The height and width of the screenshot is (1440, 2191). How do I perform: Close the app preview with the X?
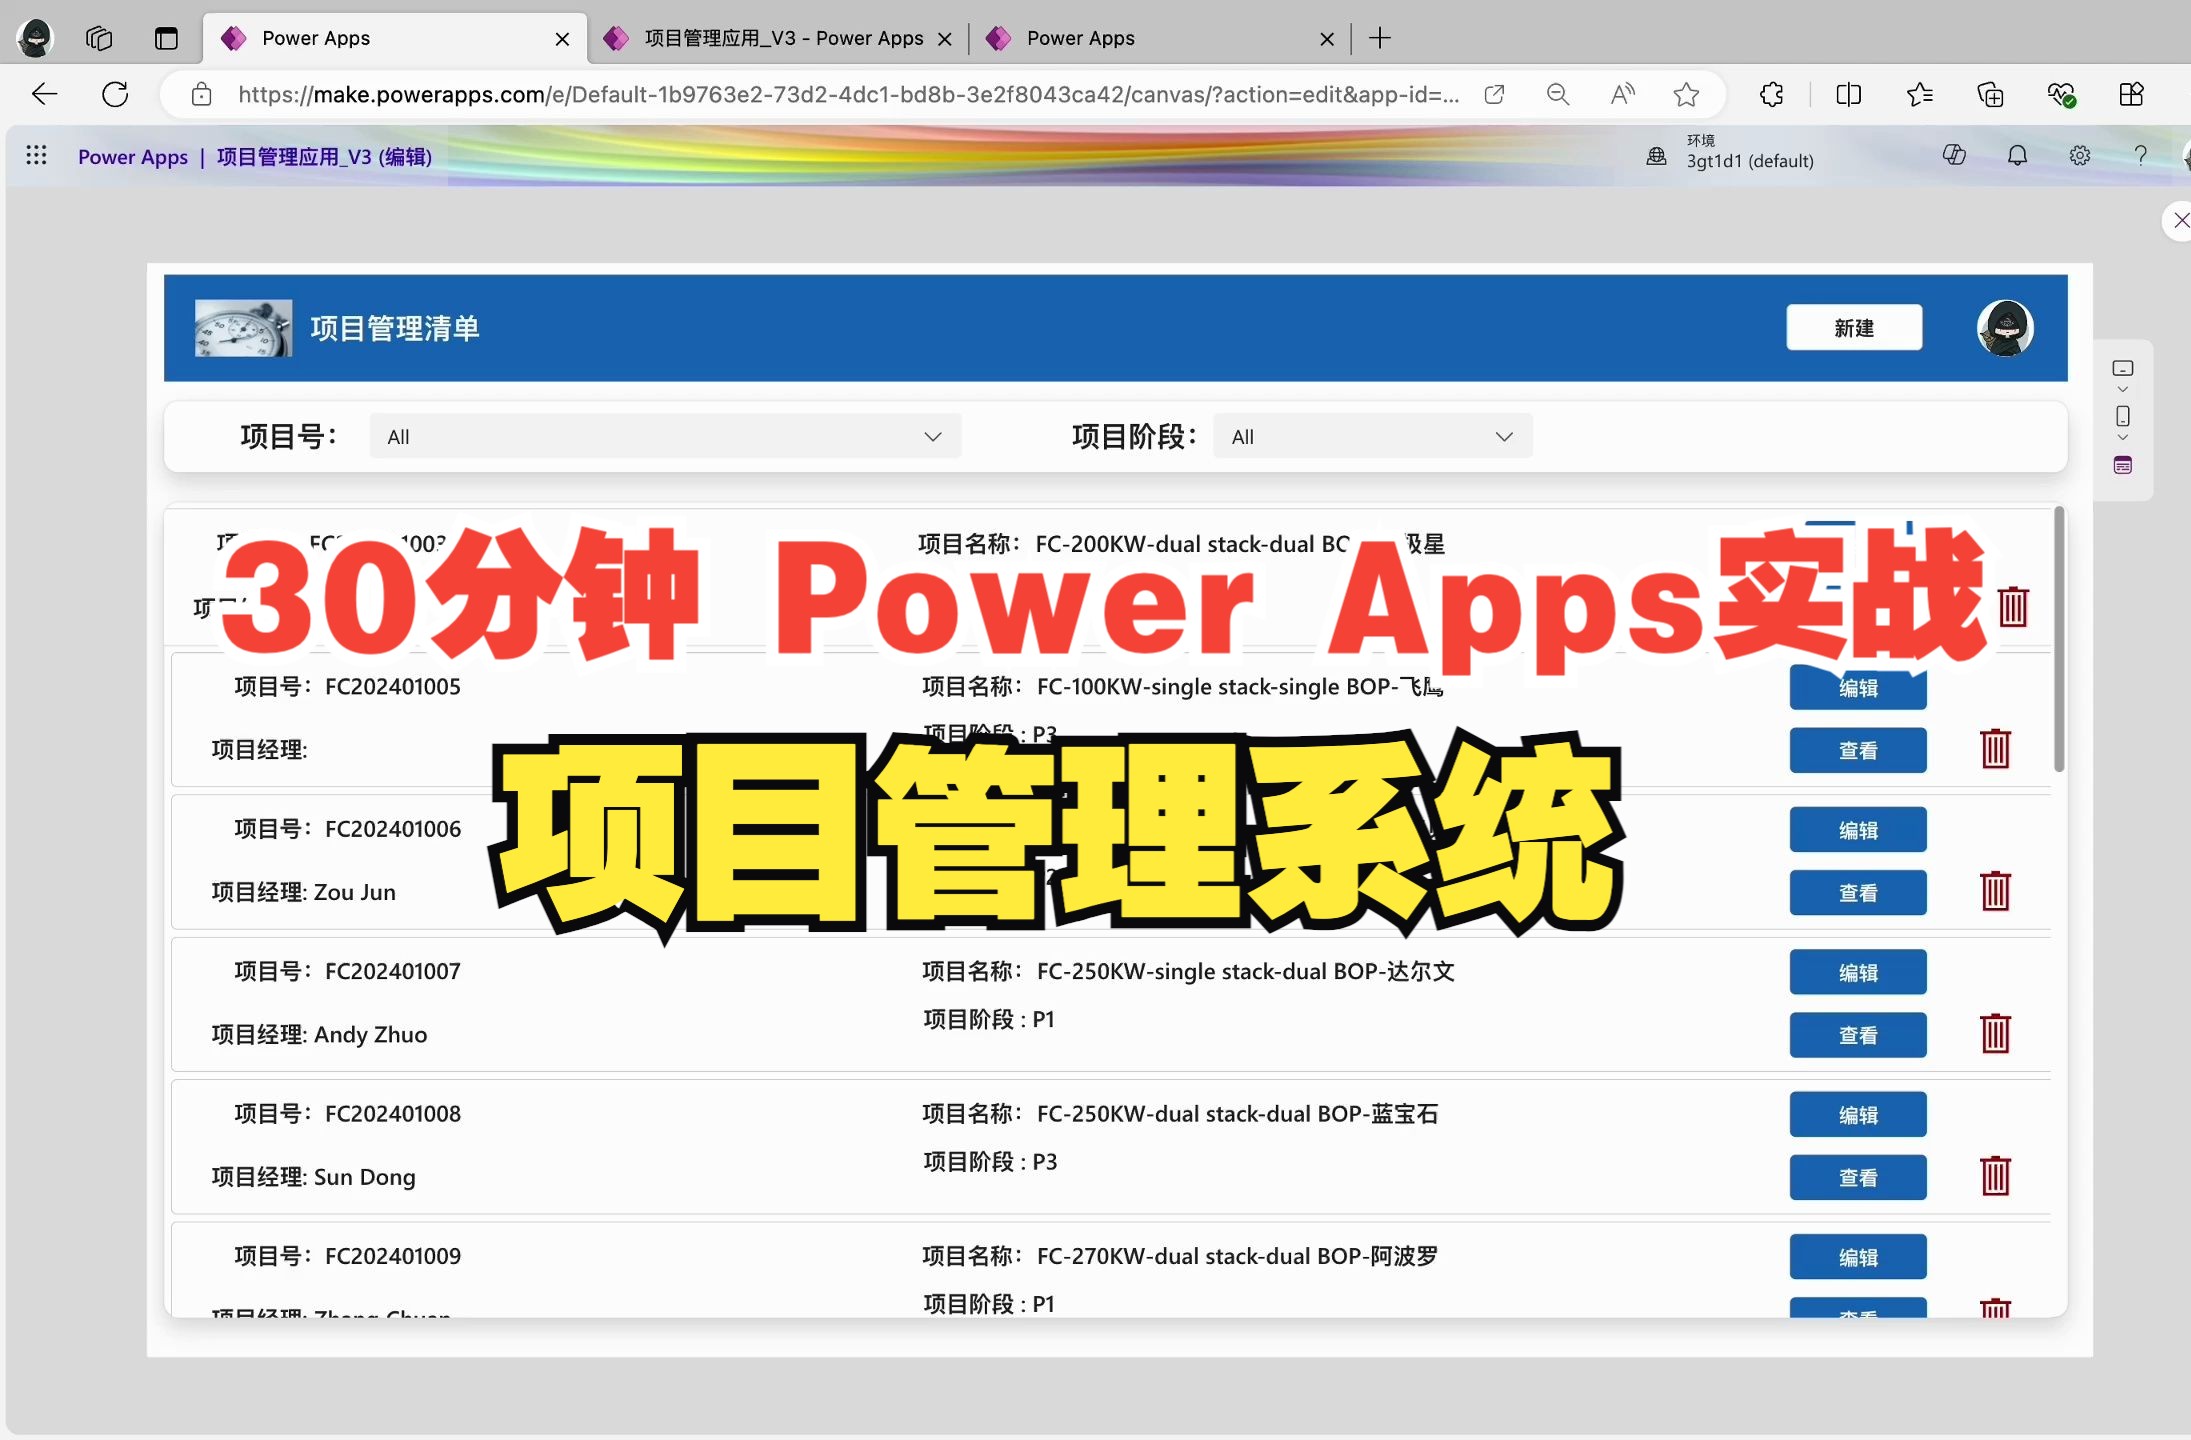[x=2180, y=220]
